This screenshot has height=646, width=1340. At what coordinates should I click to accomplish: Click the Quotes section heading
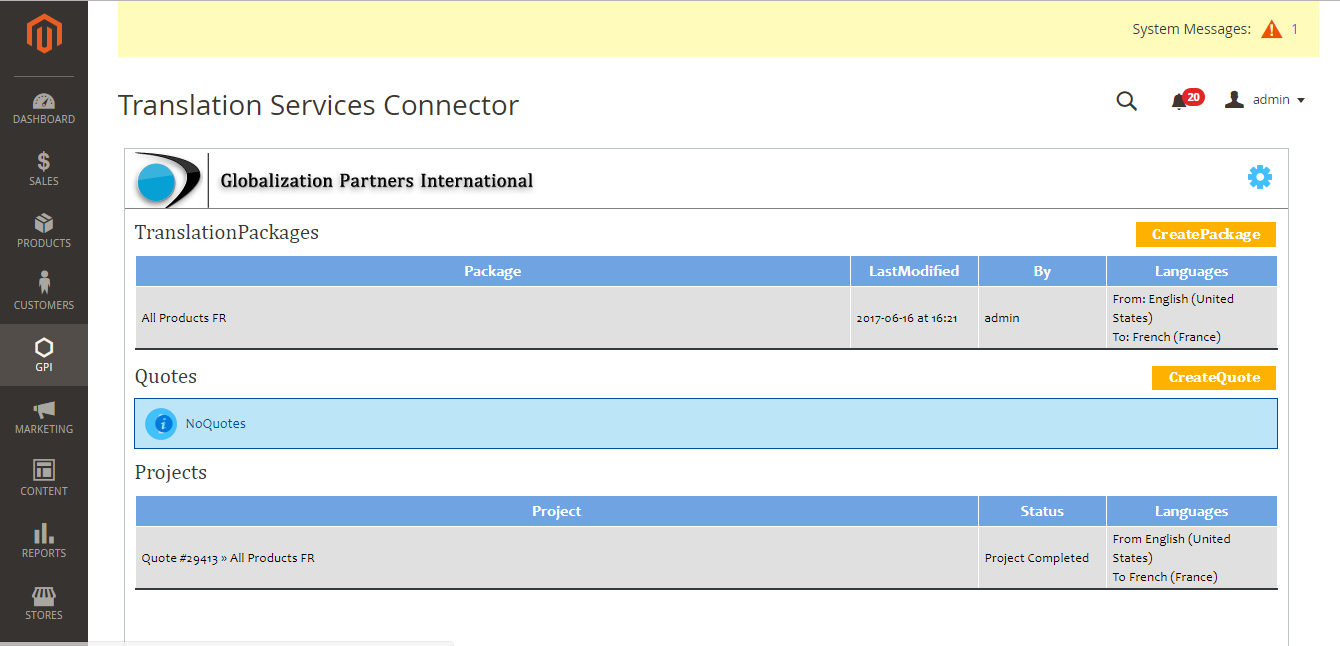pos(166,377)
